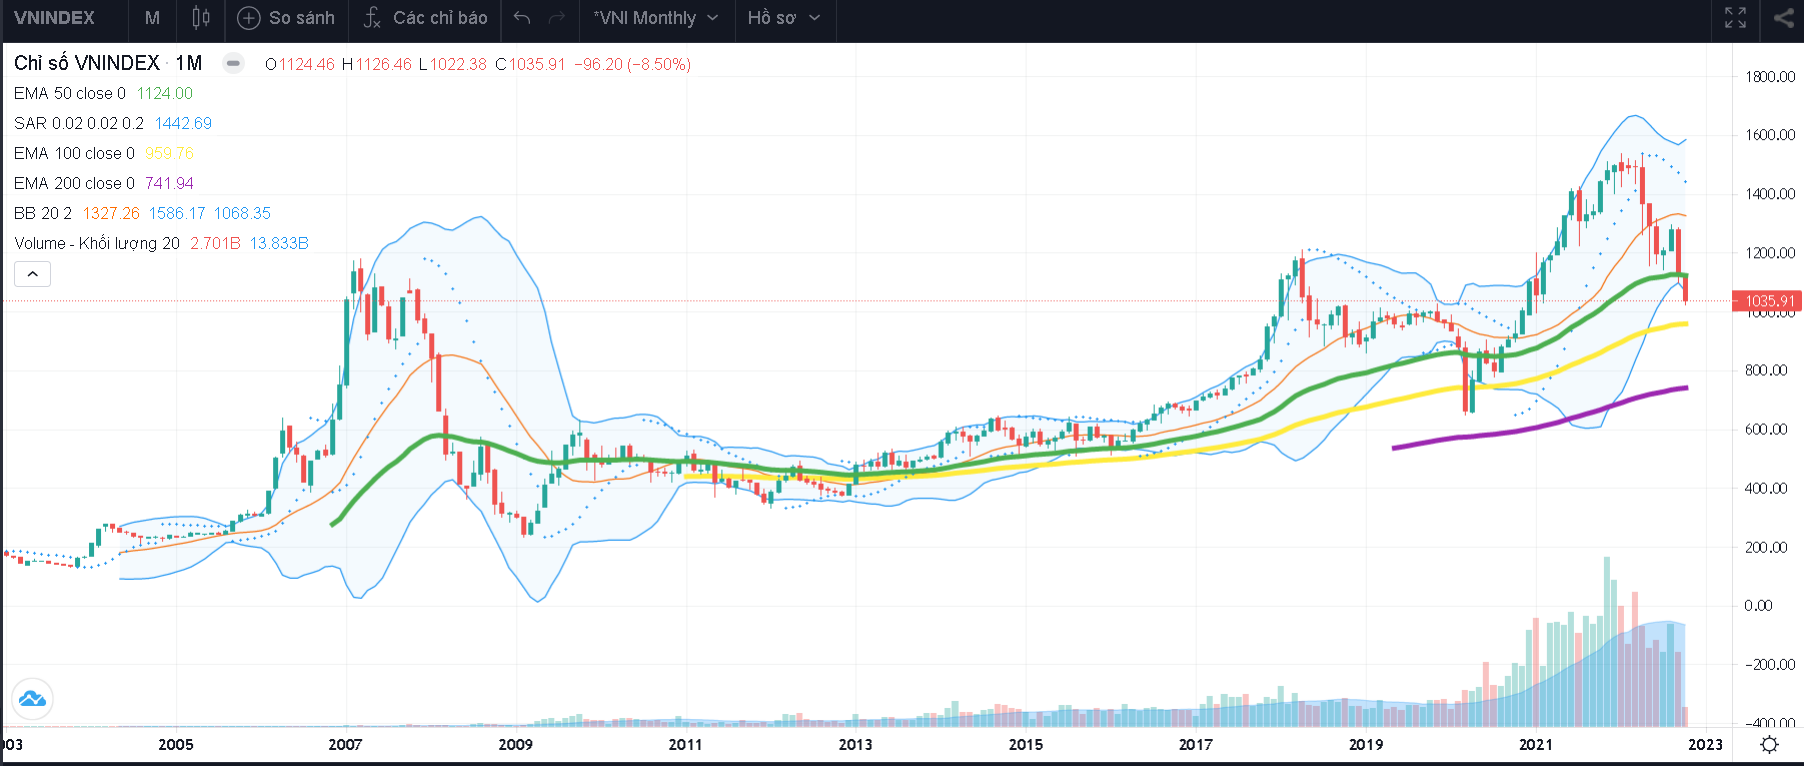Click the EMA 50 value 1124.00
1804x766 pixels.
point(165,93)
